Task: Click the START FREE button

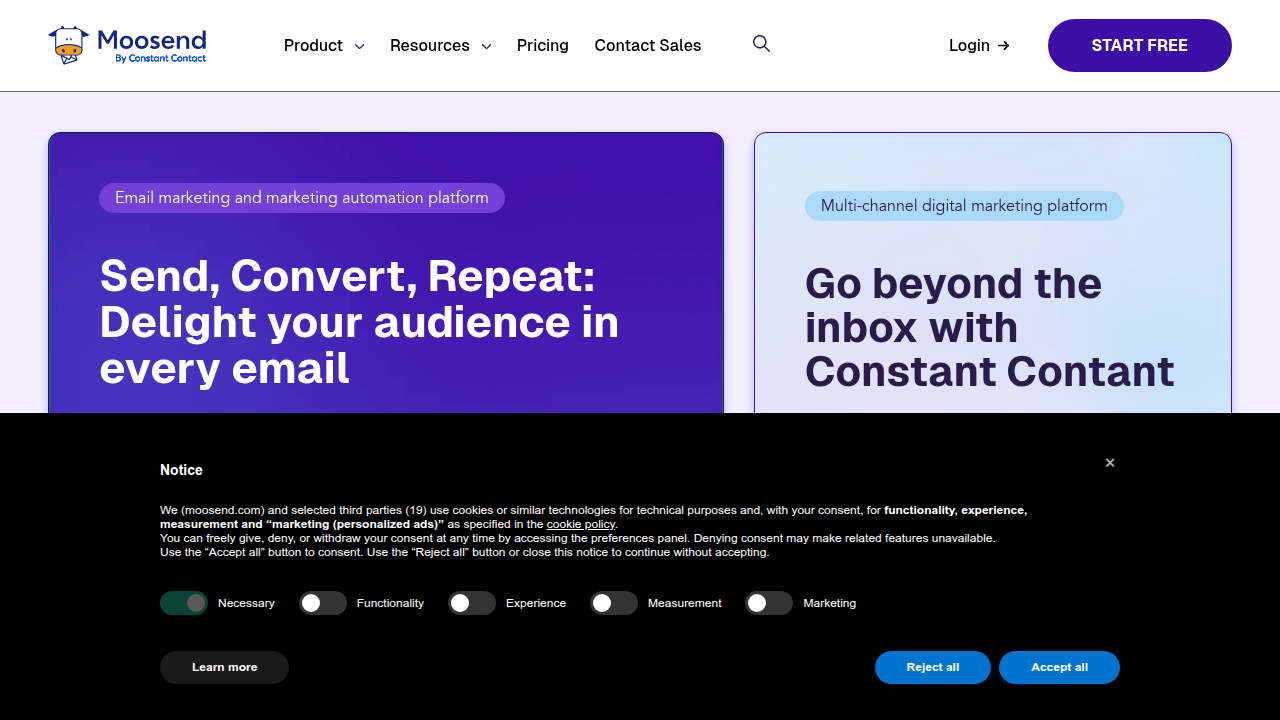Action: pos(1140,45)
